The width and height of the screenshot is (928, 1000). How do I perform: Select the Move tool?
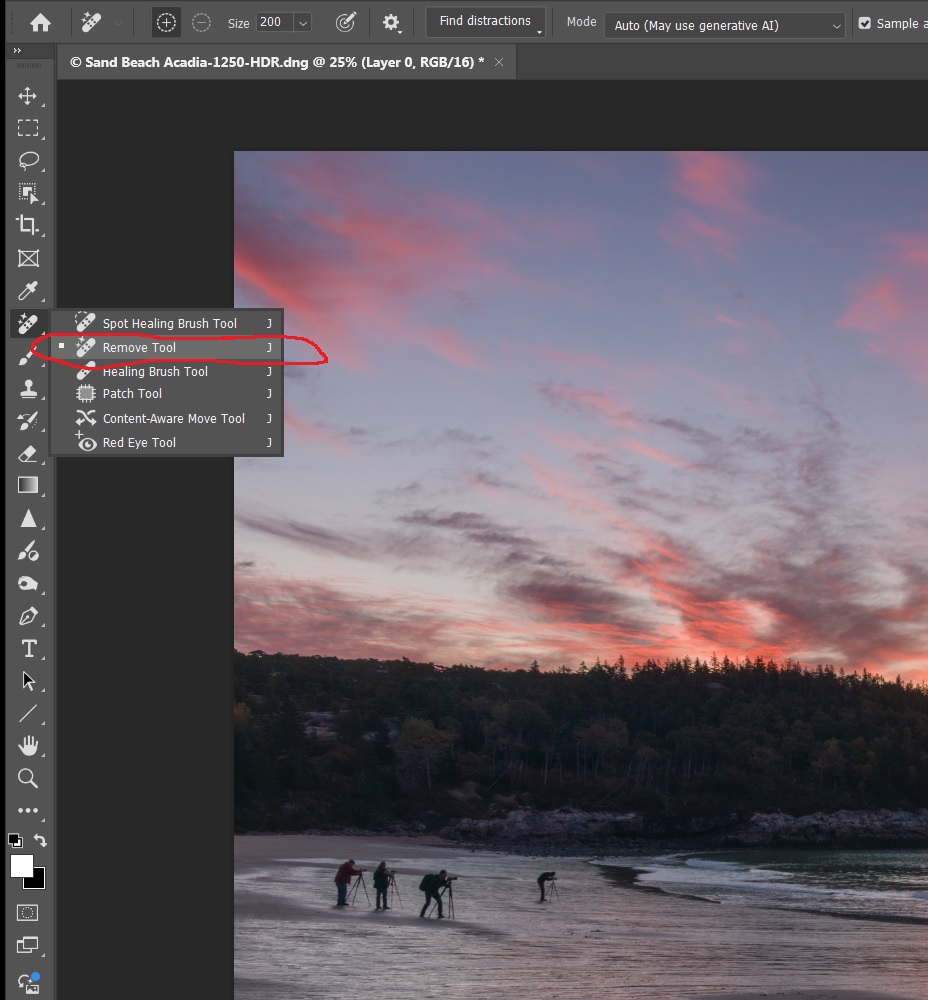click(28, 96)
